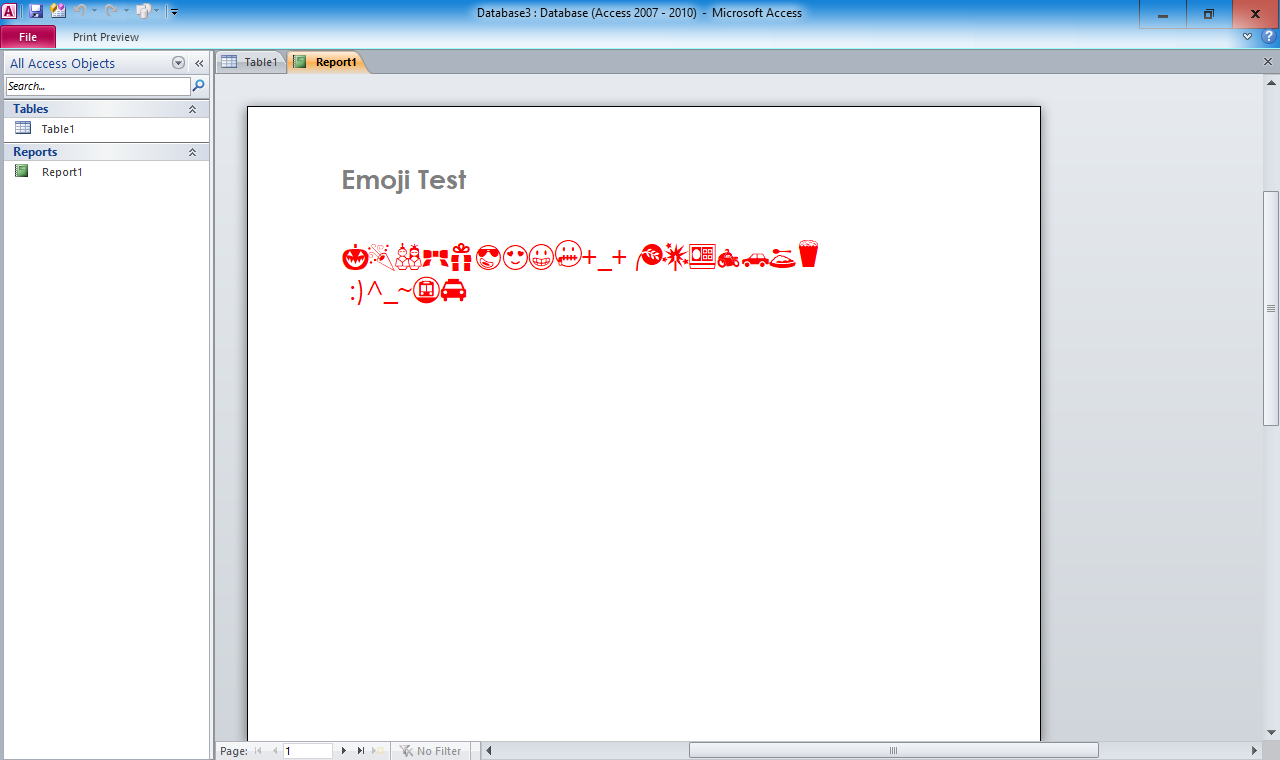
Task: Open the Redo history dropdown arrow
Action: tap(126, 12)
